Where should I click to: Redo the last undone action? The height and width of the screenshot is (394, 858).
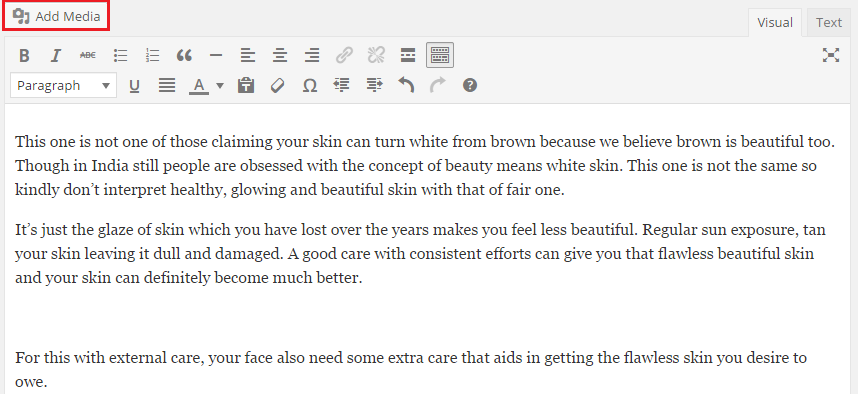pyautogui.click(x=438, y=85)
